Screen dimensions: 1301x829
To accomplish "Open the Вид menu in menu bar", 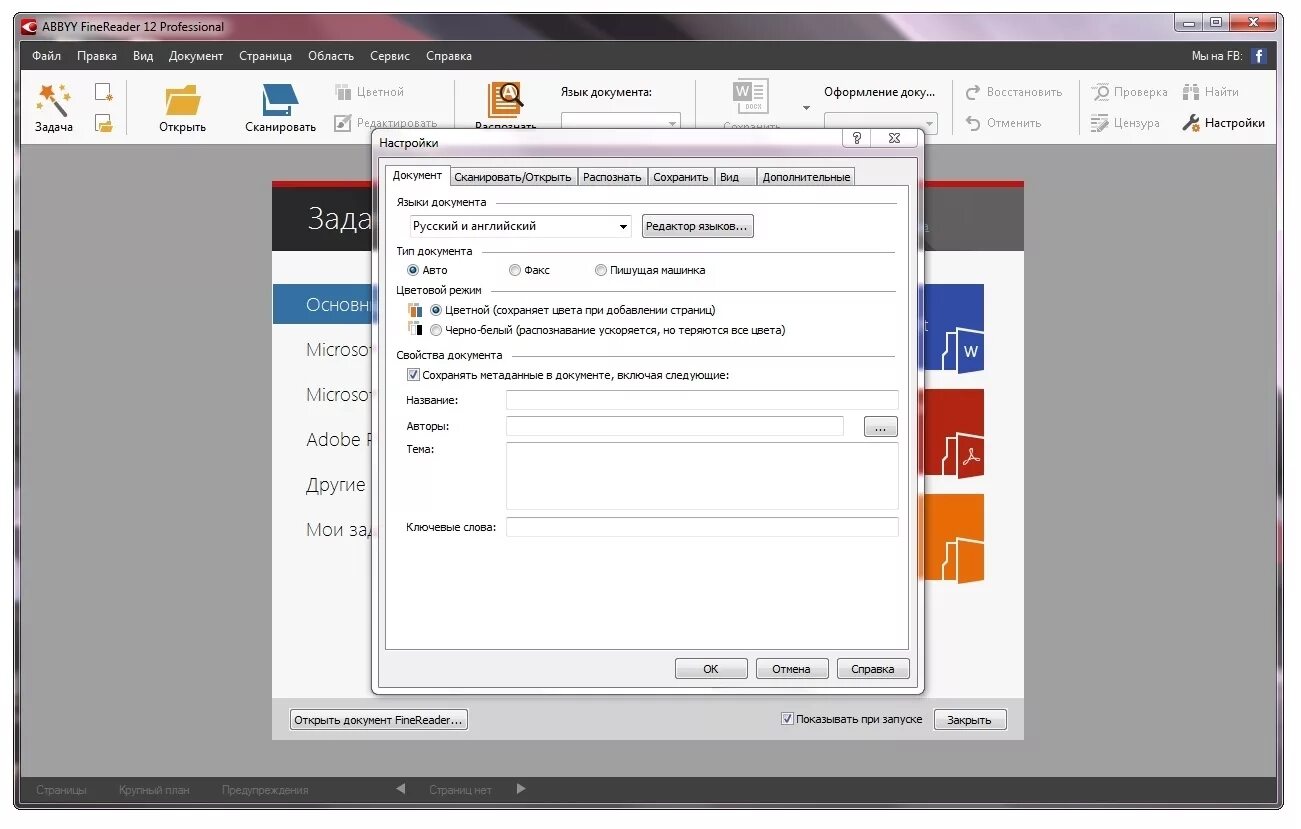I will [x=143, y=56].
